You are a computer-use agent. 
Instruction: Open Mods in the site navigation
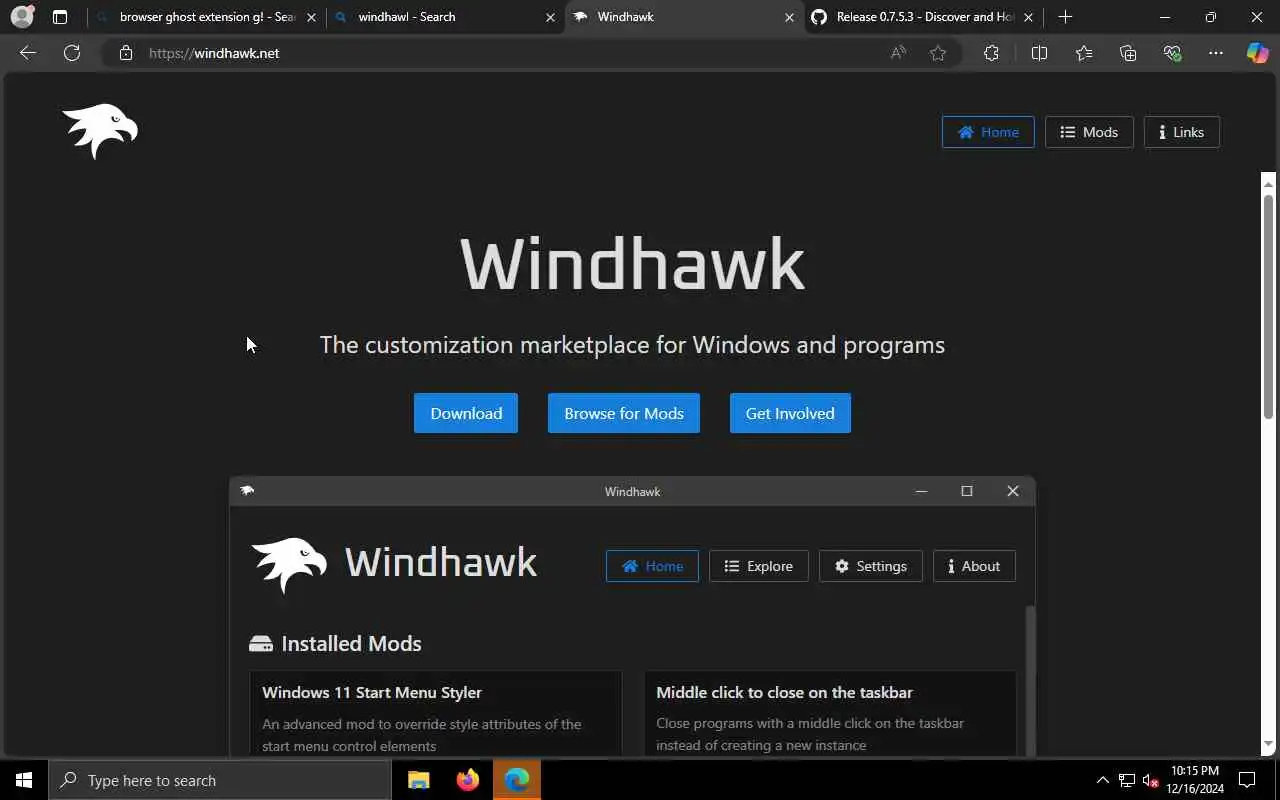[1089, 132]
